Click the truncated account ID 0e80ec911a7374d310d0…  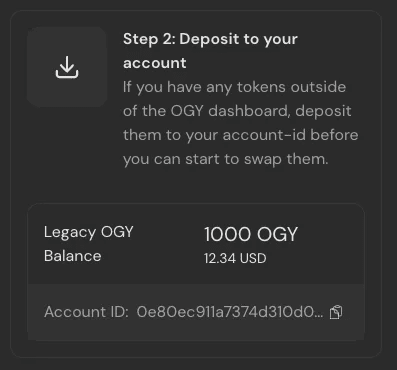click(x=230, y=312)
